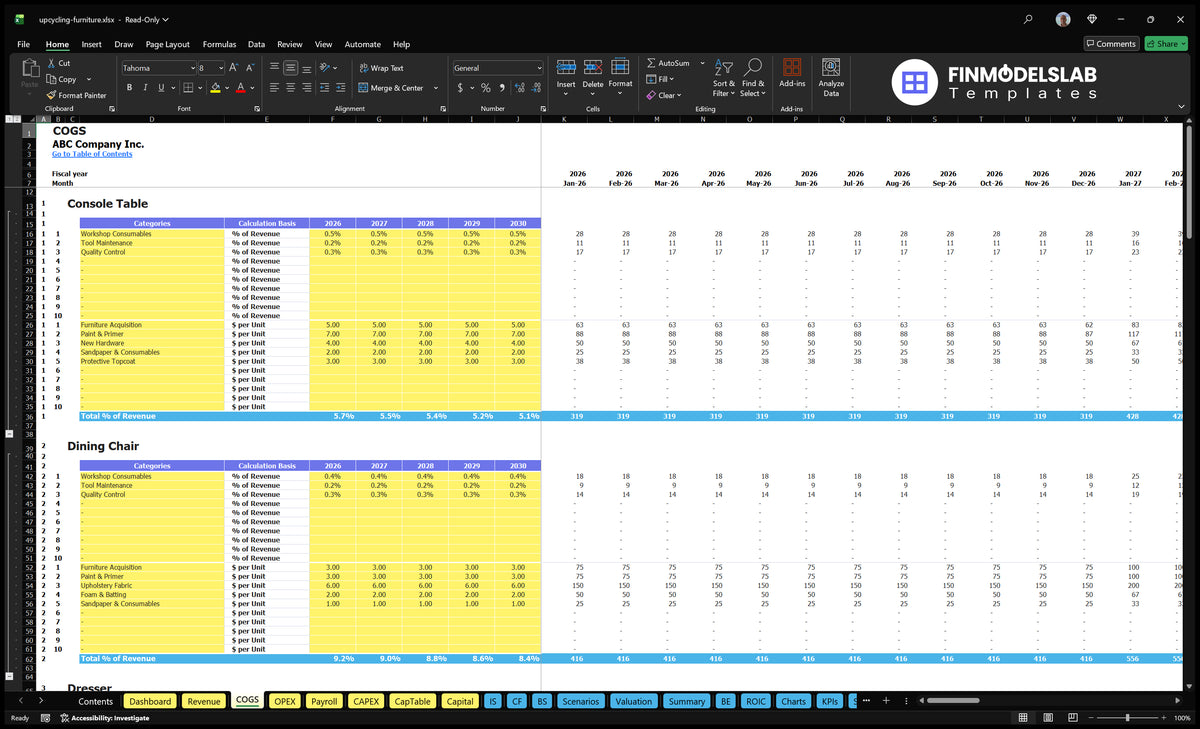Click the Paste clipboard icon

click(x=29, y=68)
